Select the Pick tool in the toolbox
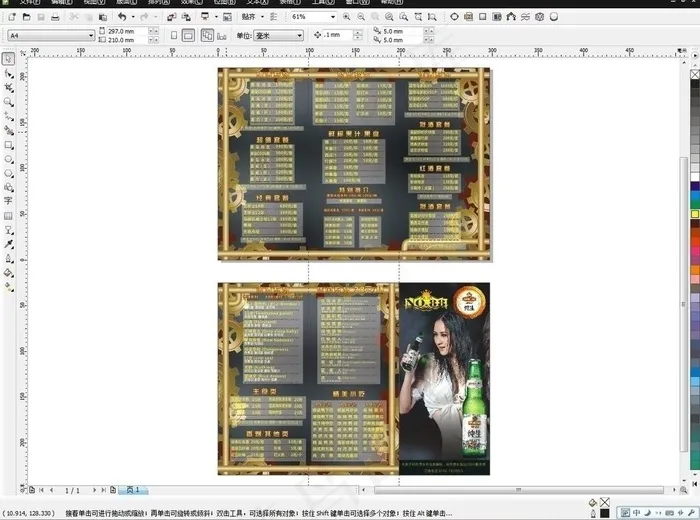Viewport: 700px width, 520px height. tap(8, 59)
